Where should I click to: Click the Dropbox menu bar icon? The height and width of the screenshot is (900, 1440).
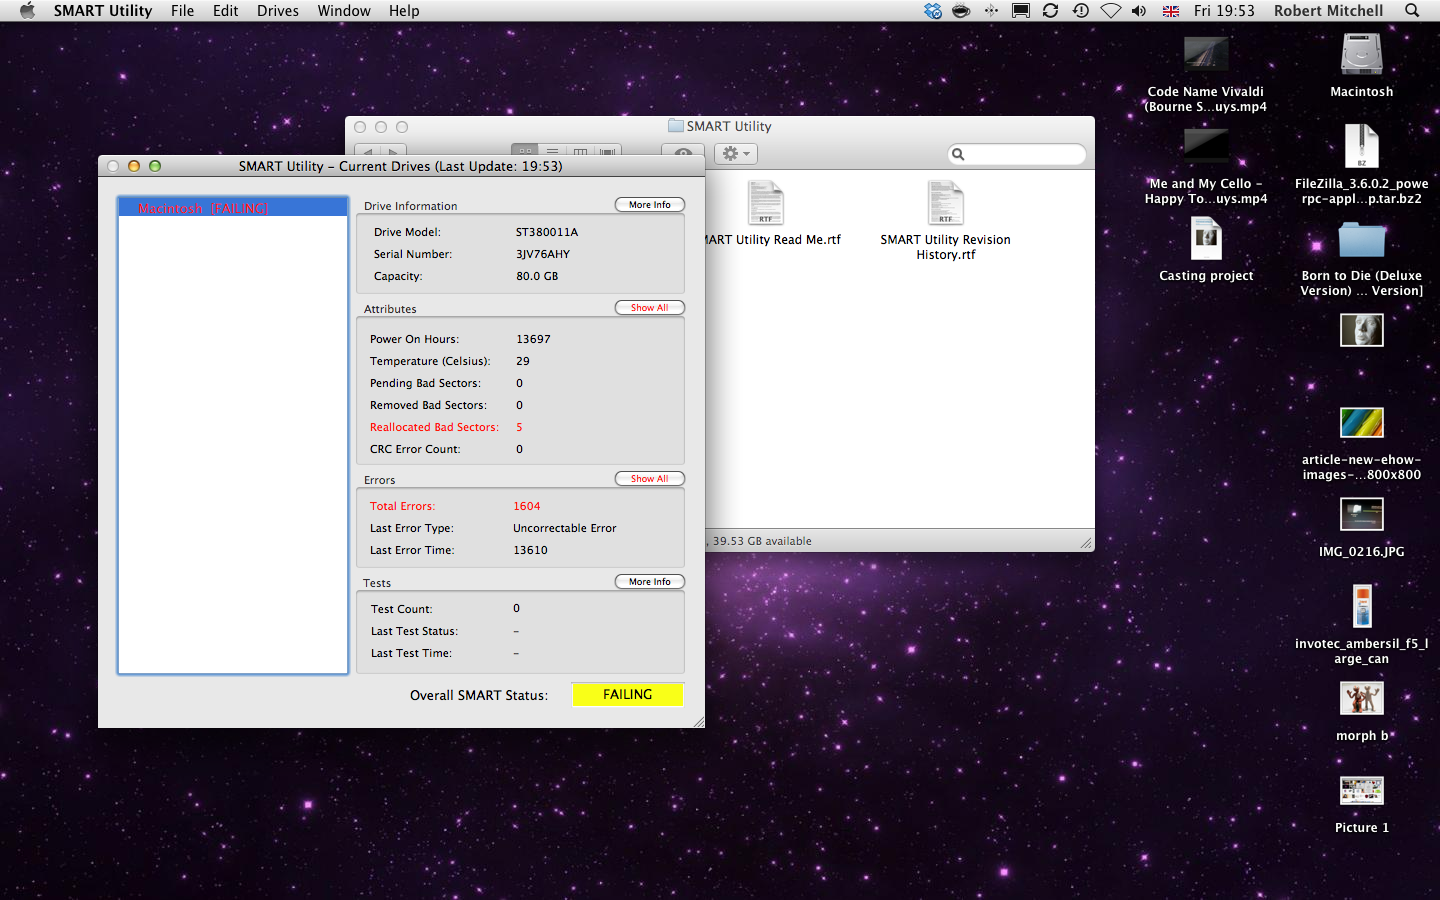click(x=932, y=10)
